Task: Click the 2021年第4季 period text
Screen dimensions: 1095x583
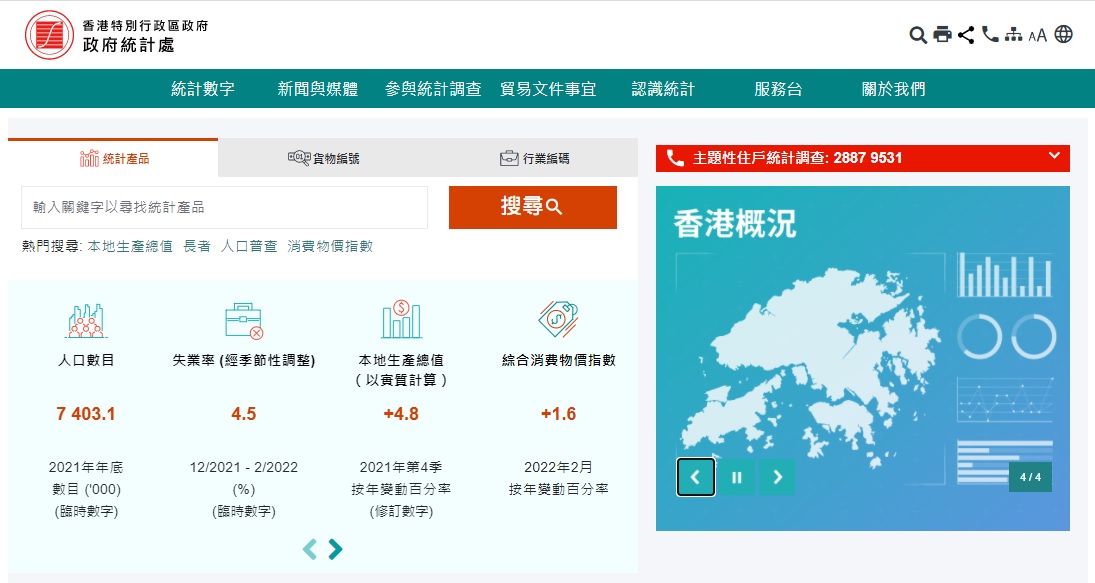Action: click(401, 467)
